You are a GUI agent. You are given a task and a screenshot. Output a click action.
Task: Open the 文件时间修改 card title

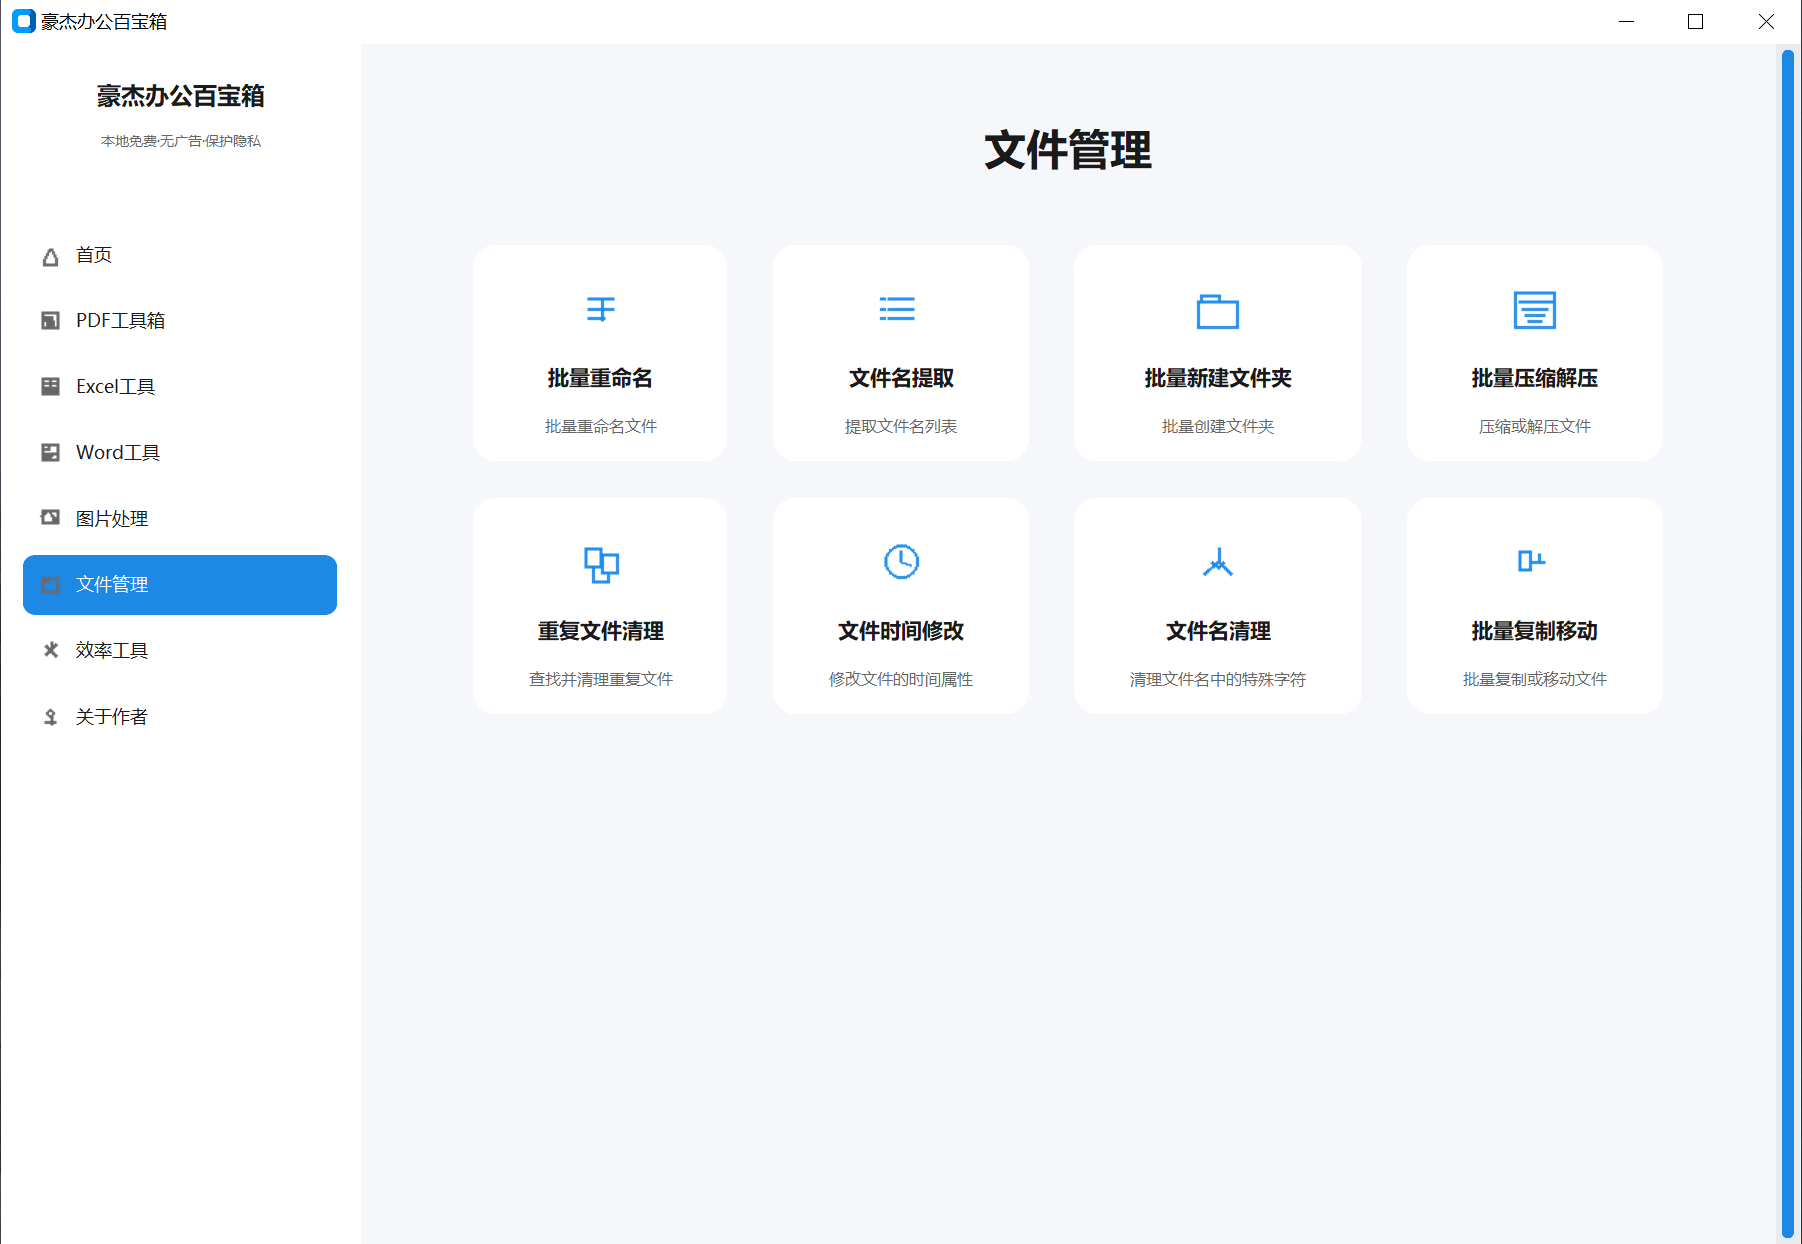[x=901, y=631]
